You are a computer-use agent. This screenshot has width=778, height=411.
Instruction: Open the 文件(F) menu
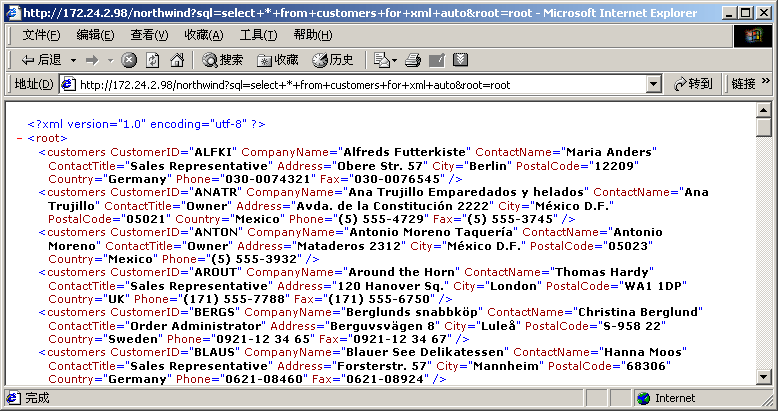click(42, 35)
